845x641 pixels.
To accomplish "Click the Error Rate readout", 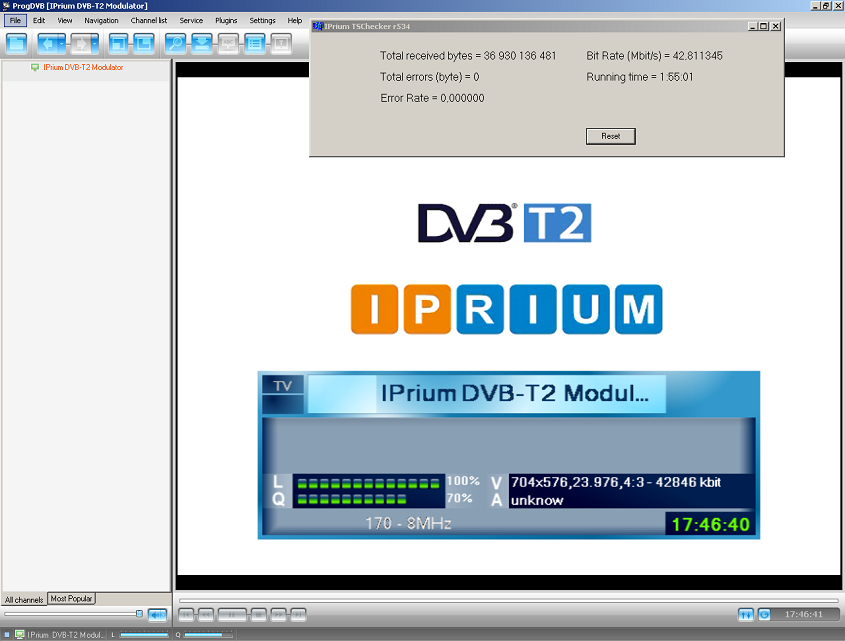I will 432,98.
